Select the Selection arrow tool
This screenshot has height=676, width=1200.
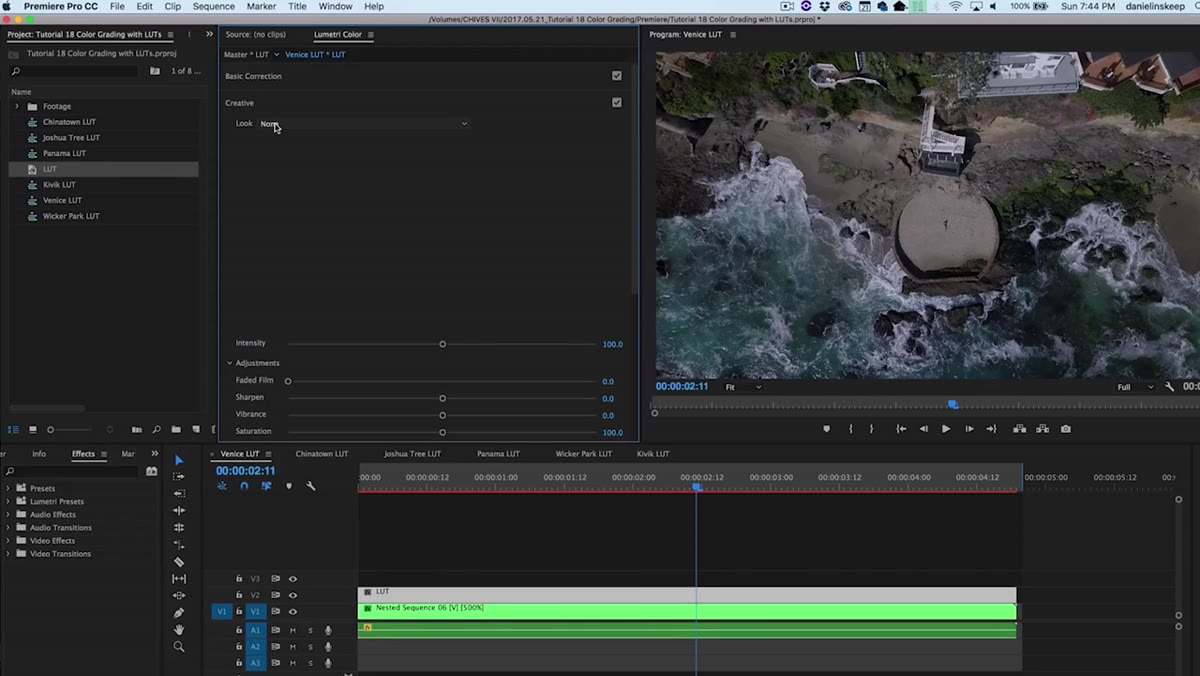[179, 460]
